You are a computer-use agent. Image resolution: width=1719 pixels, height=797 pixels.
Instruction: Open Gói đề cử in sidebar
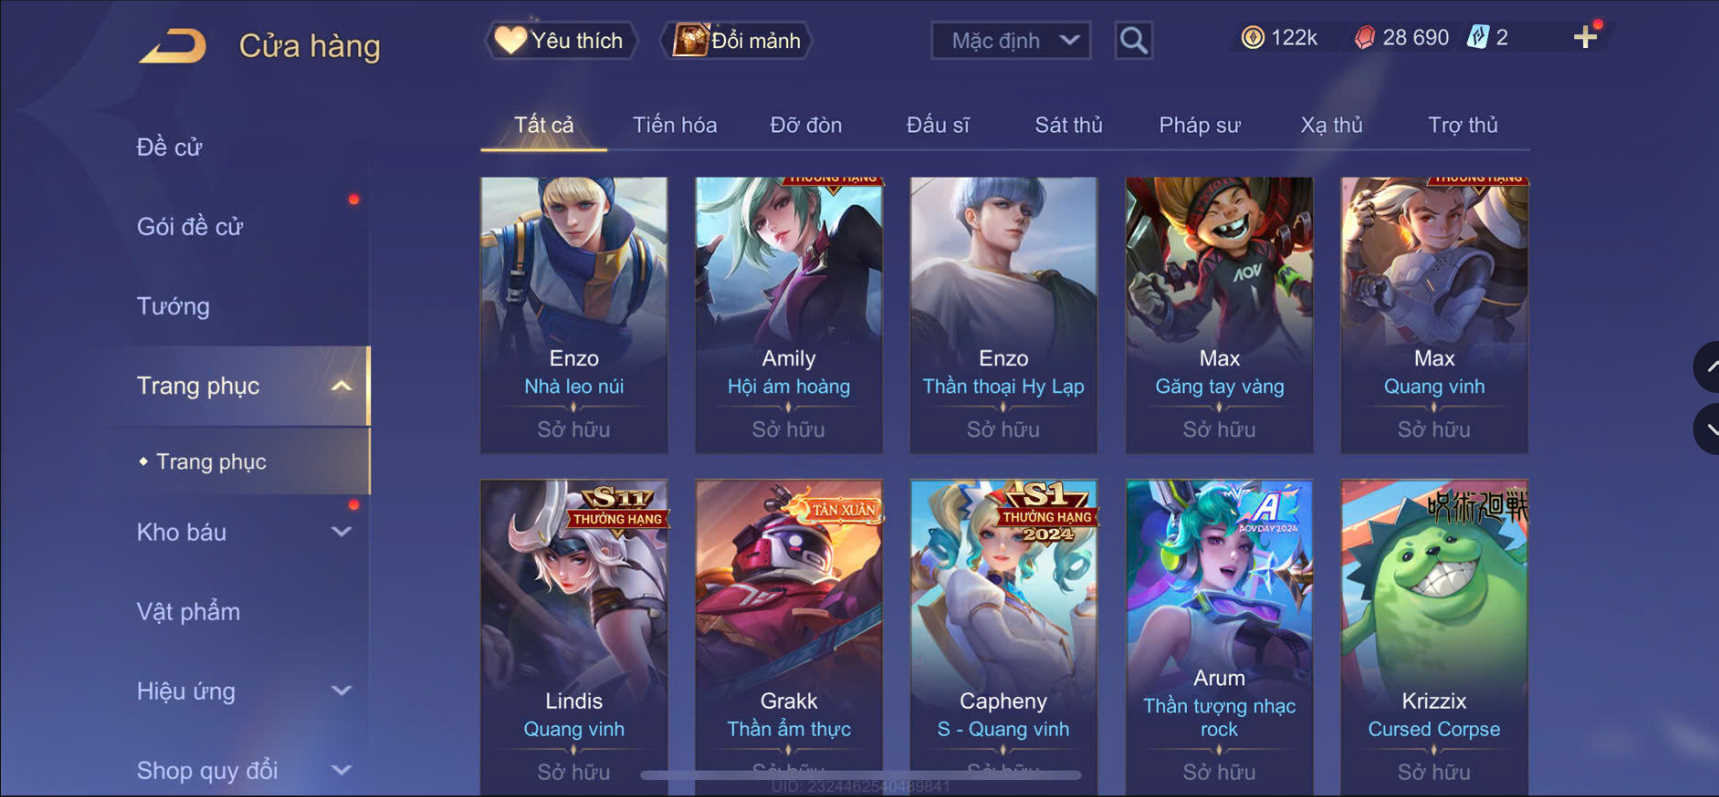(190, 227)
